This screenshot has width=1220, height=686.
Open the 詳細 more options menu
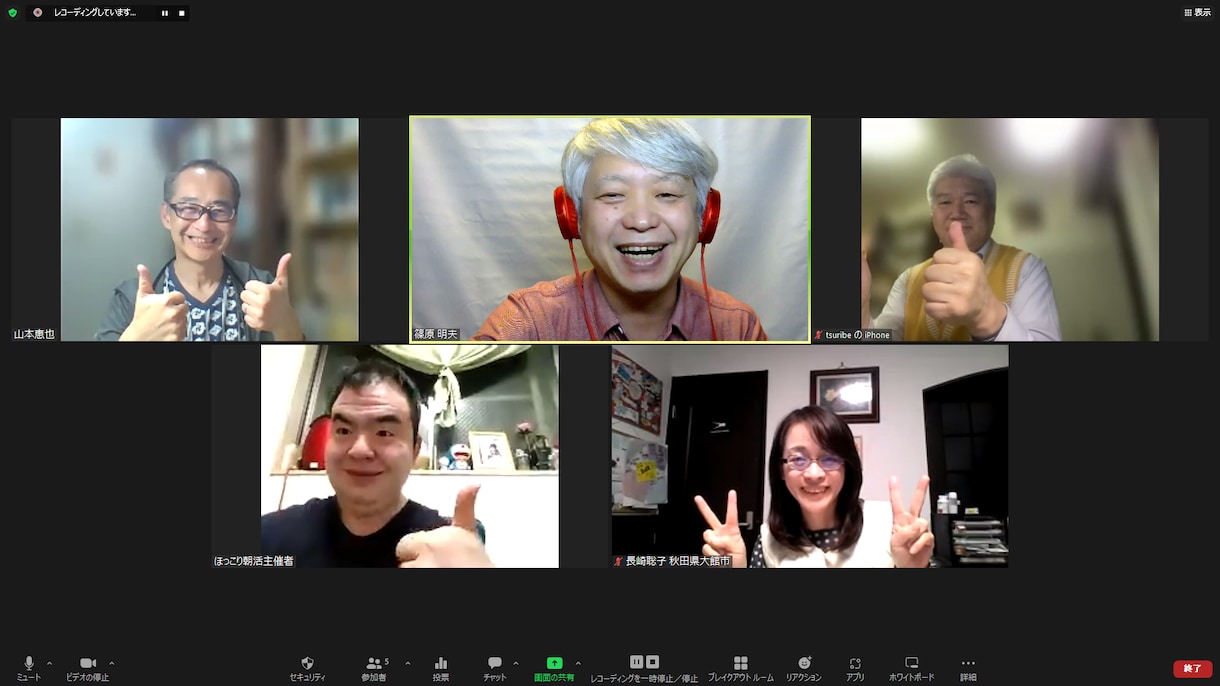coord(968,668)
